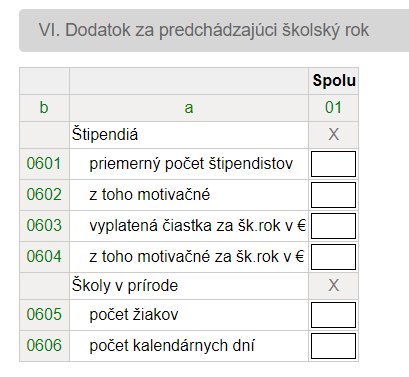
Task: Click input for z toho motivačné za šk.rok
Action: (x=333, y=257)
